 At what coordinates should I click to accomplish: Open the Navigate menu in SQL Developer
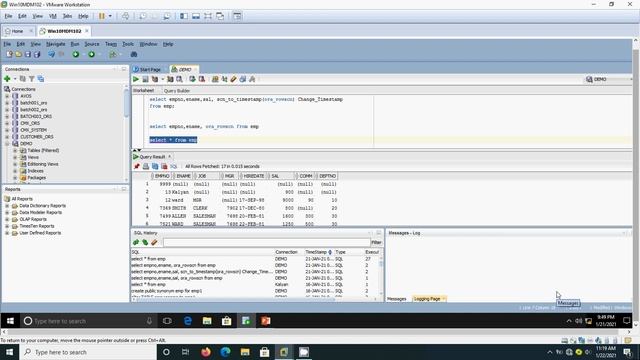pos(56,44)
